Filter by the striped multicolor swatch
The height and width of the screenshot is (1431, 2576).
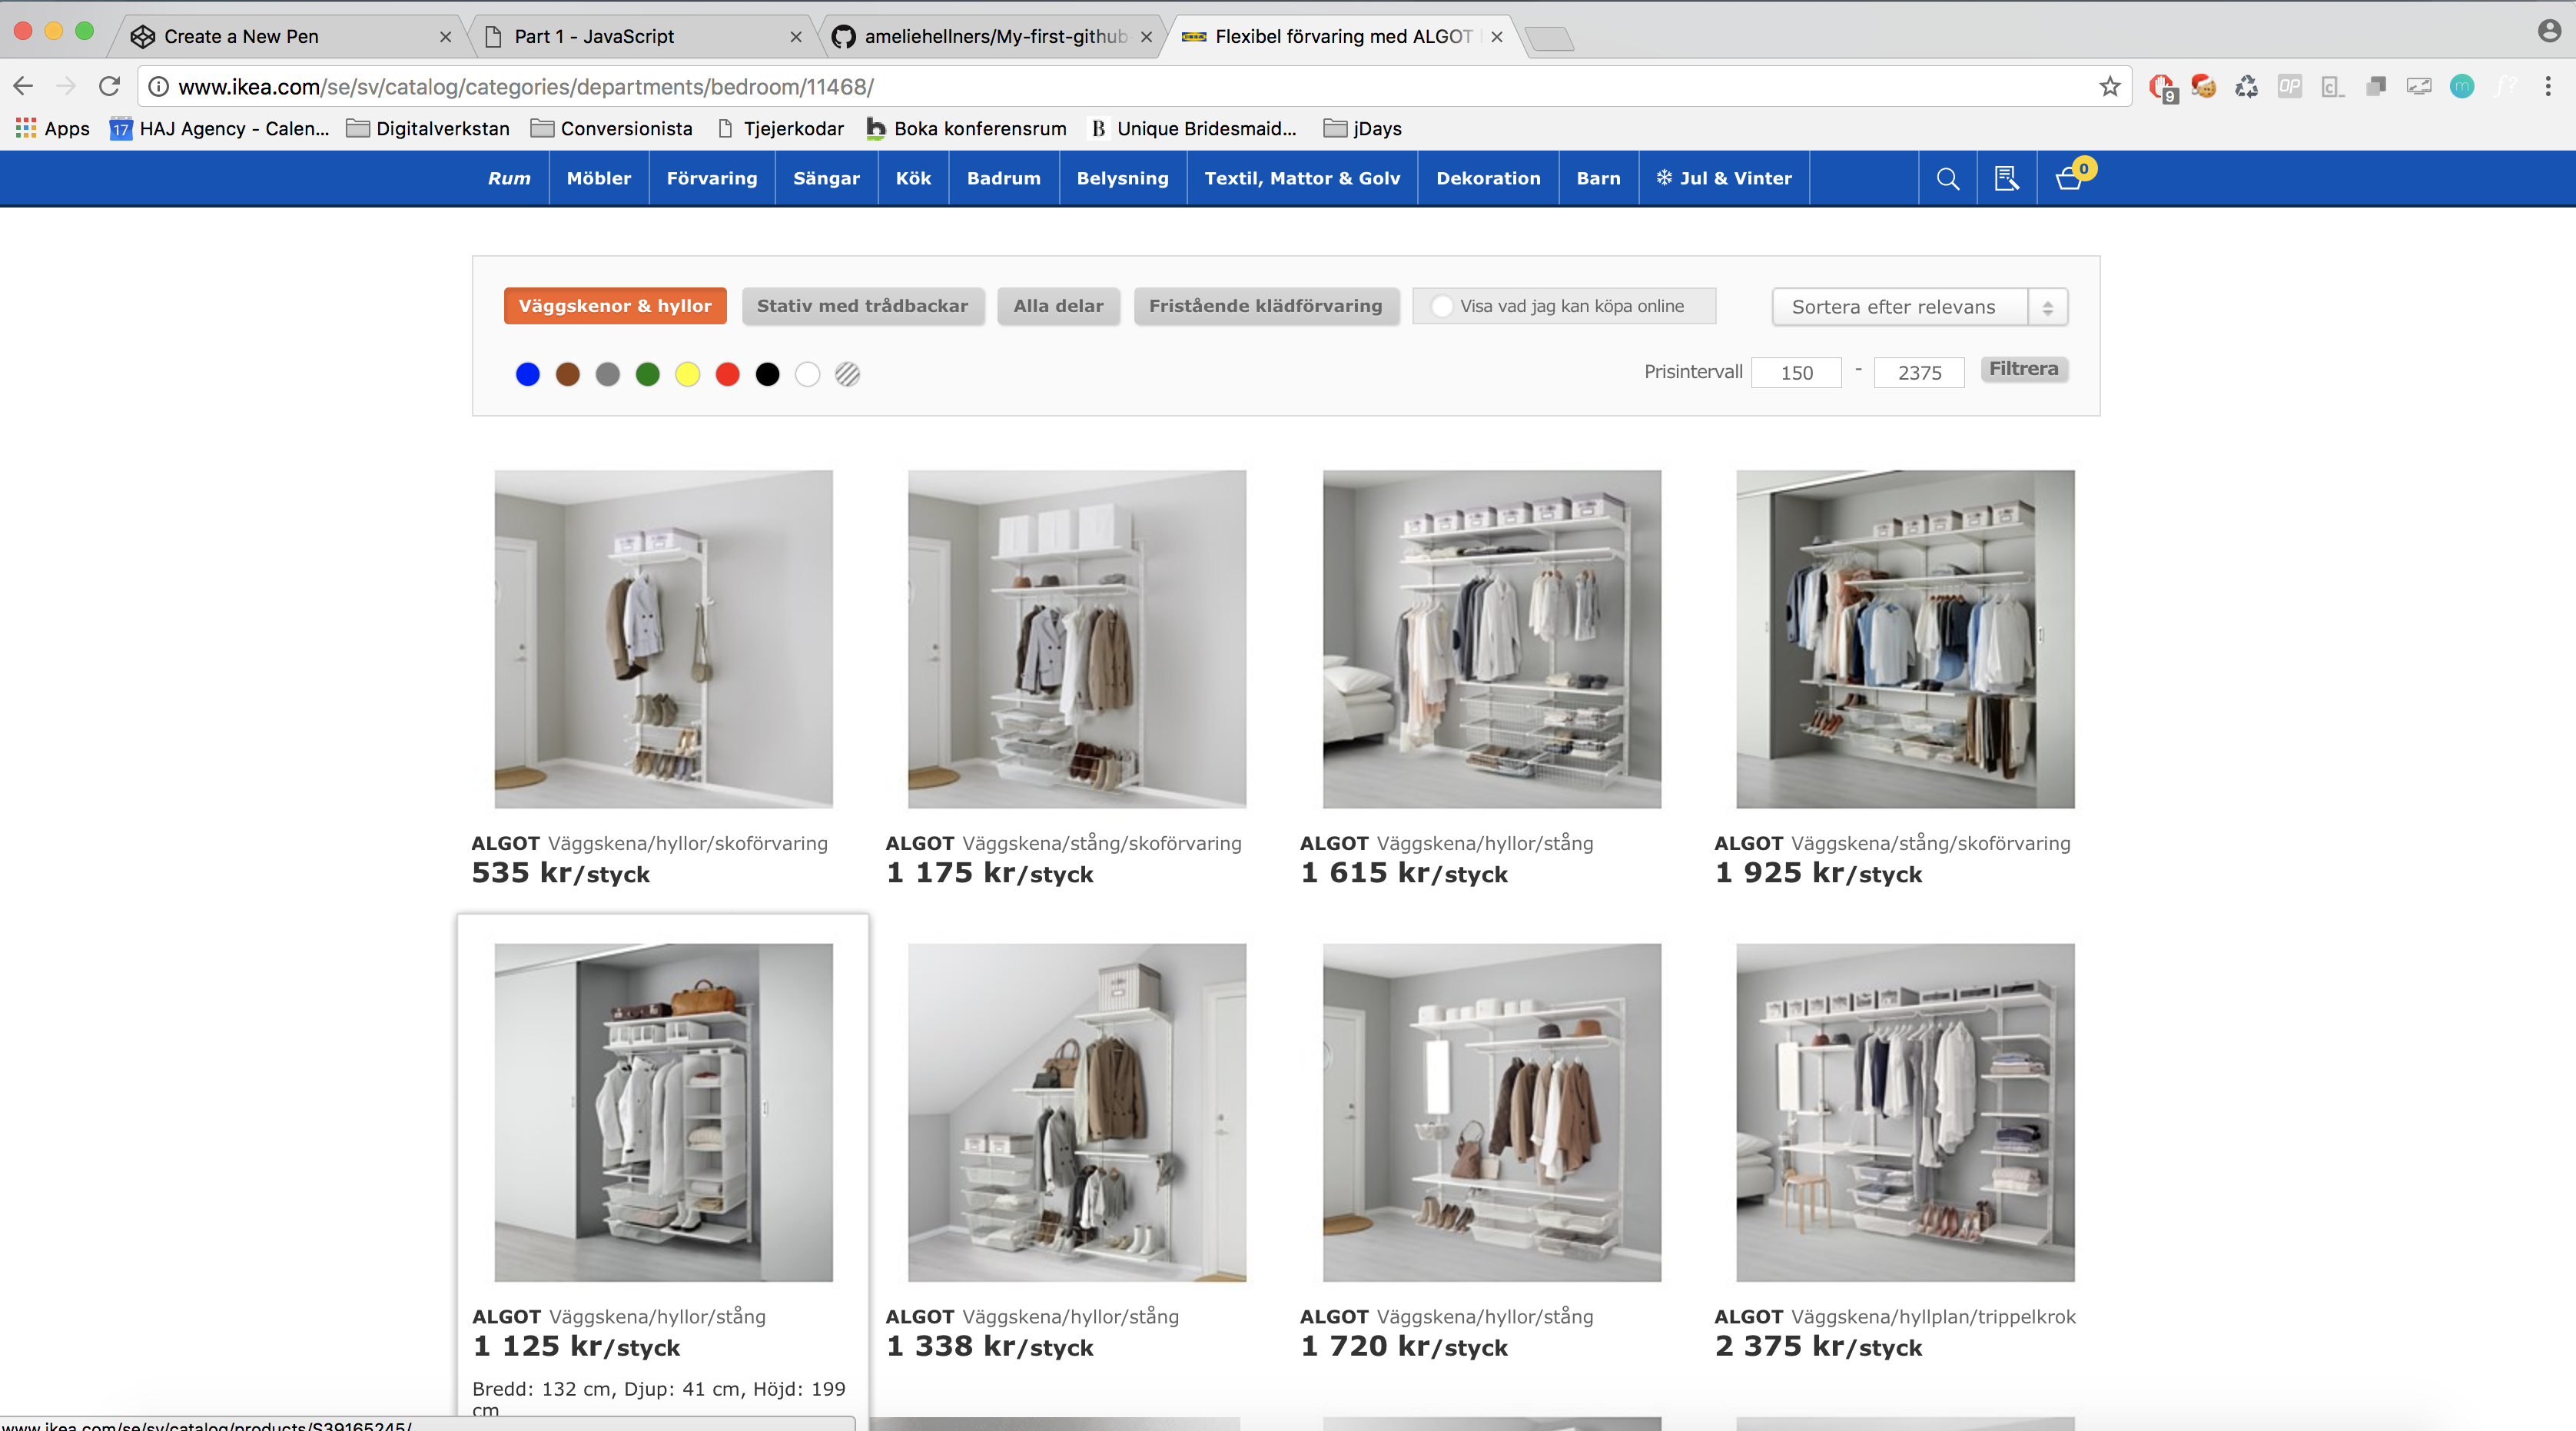[x=848, y=374]
